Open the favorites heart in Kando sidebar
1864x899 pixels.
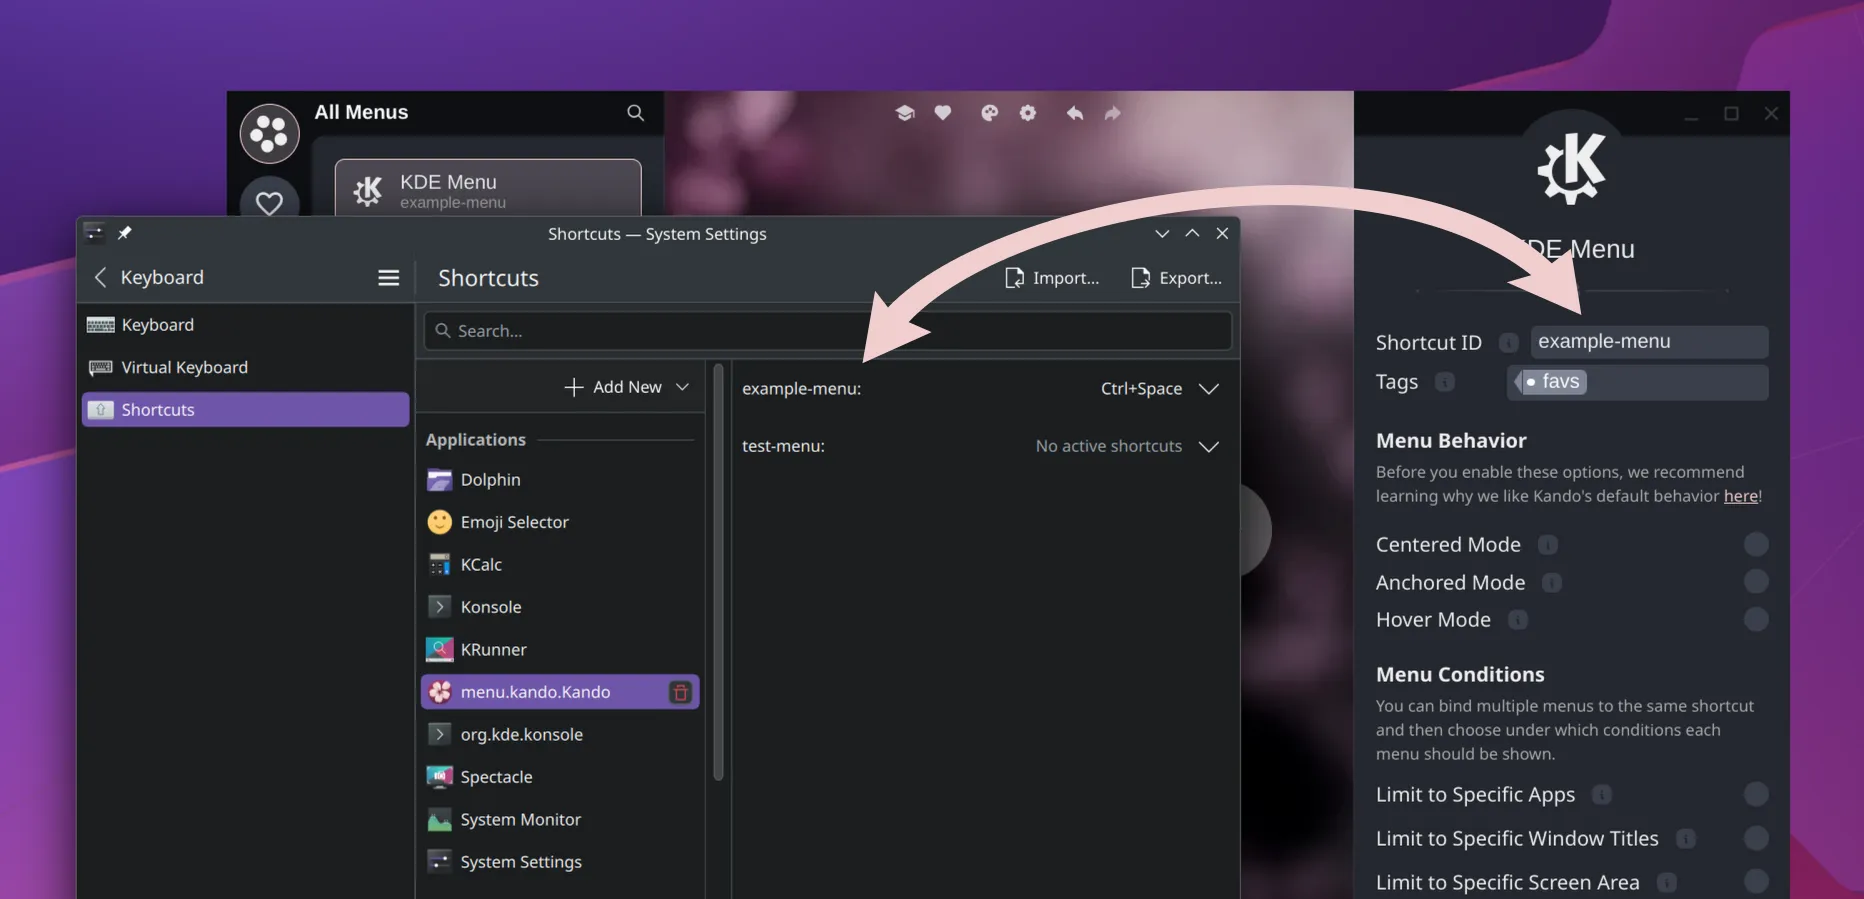tap(269, 203)
